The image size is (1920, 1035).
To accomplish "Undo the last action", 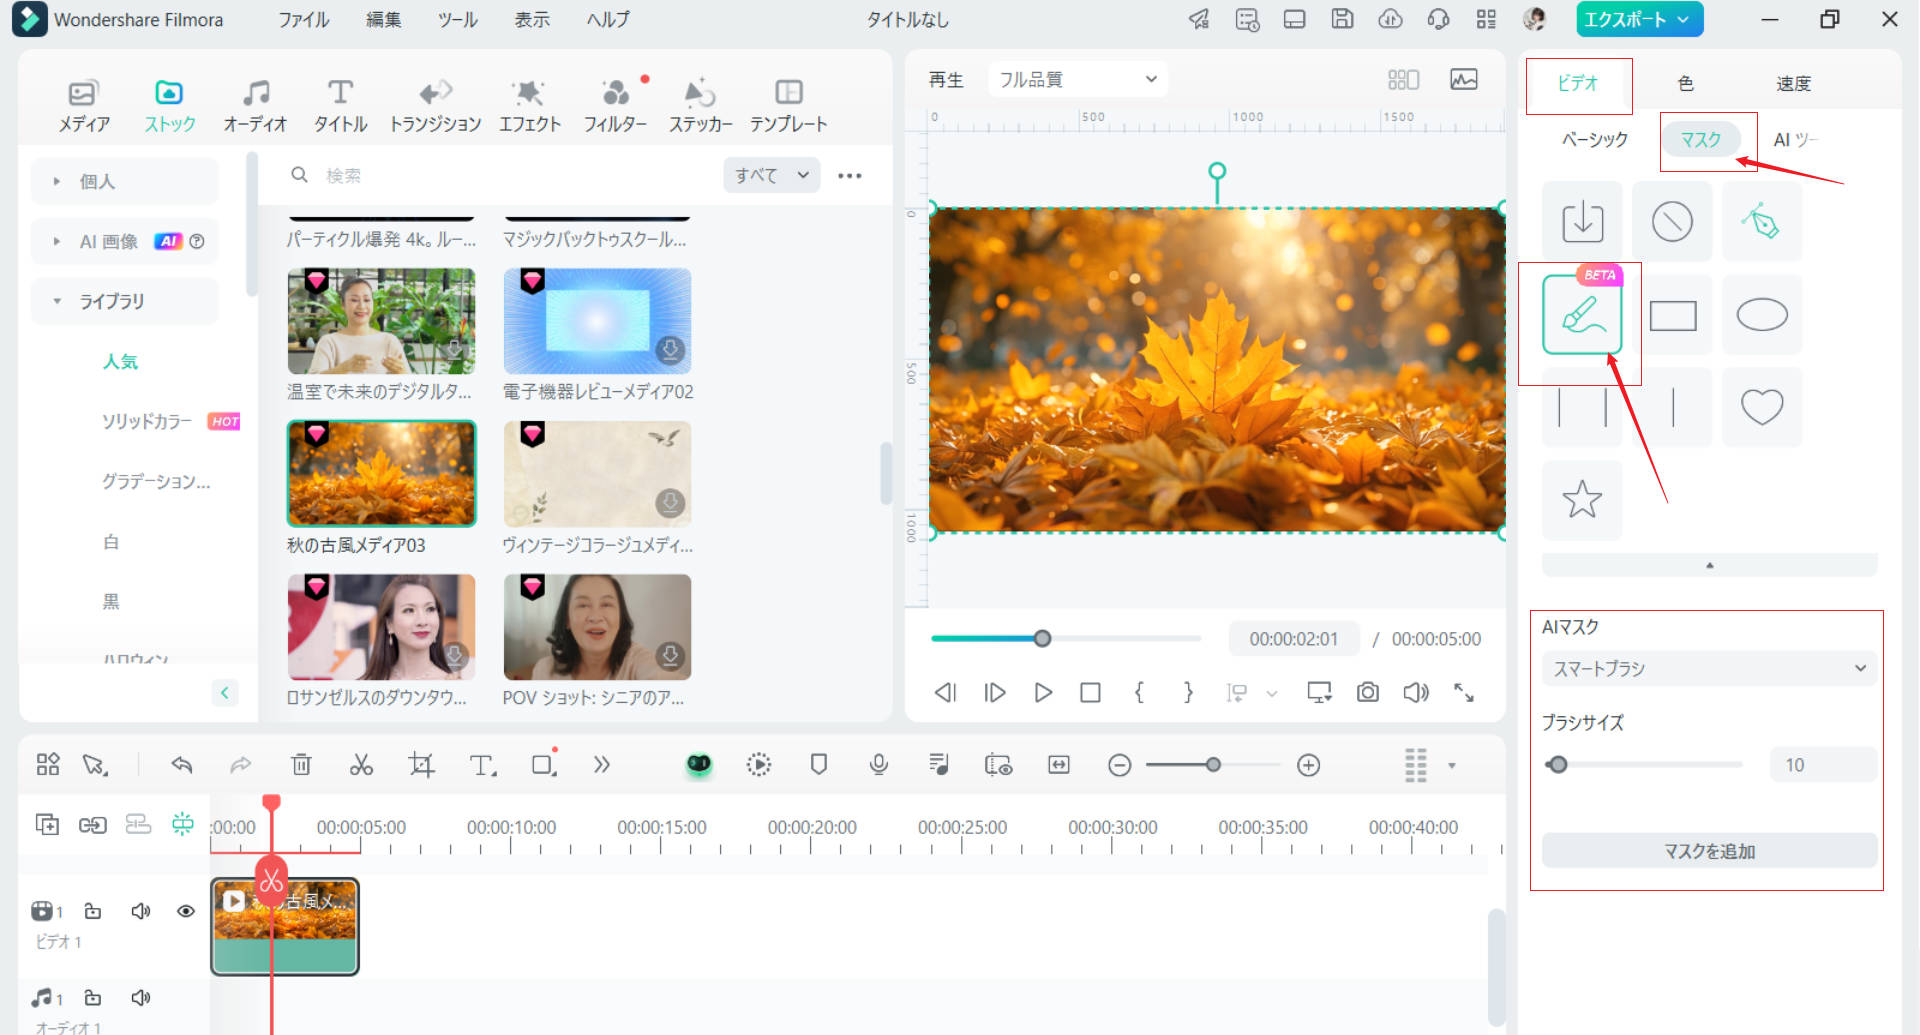I will [181, 765].
